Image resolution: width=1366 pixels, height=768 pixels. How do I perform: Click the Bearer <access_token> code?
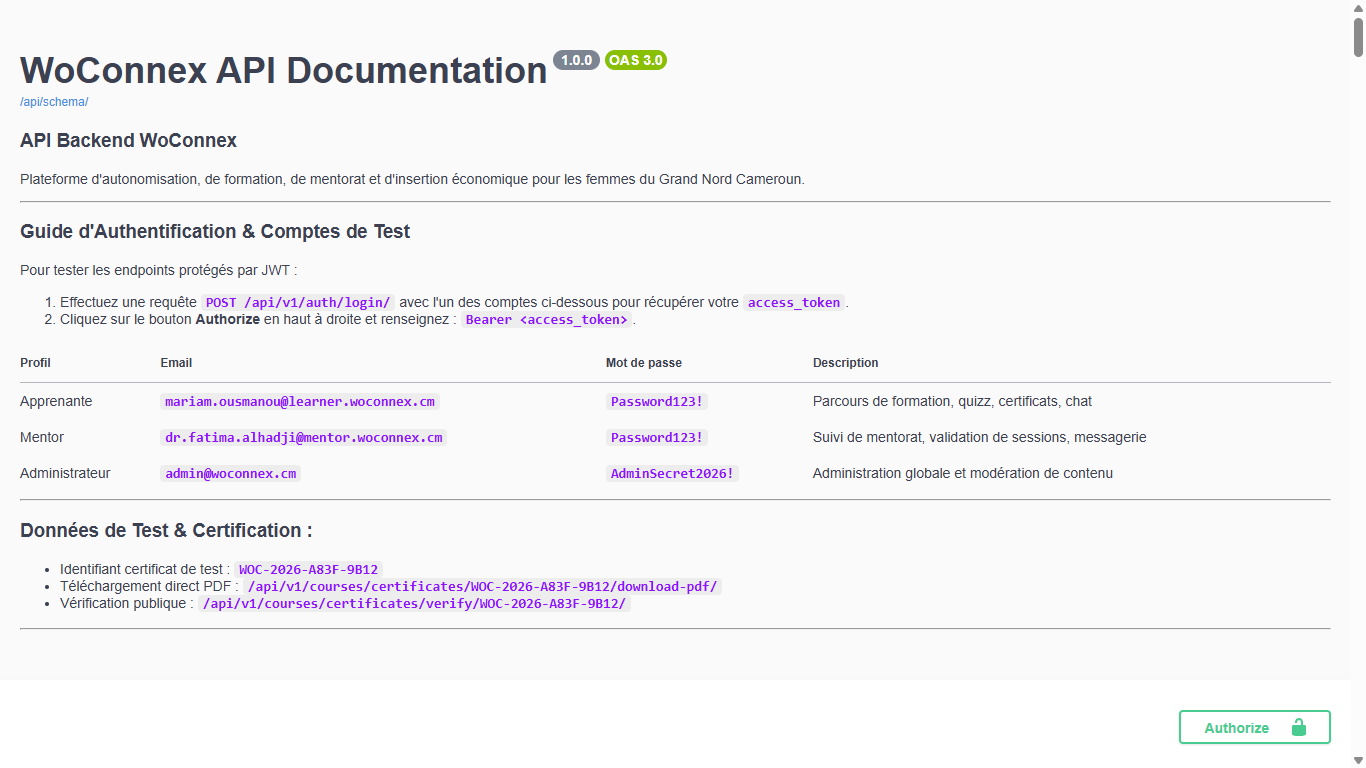coord(547,320)
